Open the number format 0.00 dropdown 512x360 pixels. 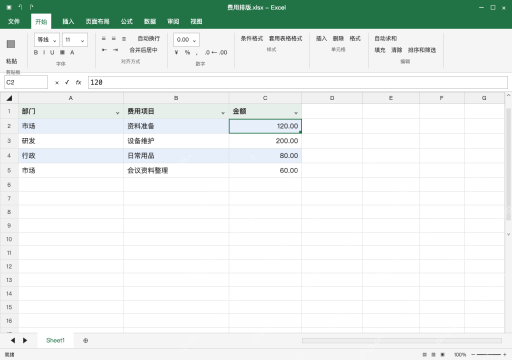click(x=186, y=40)
